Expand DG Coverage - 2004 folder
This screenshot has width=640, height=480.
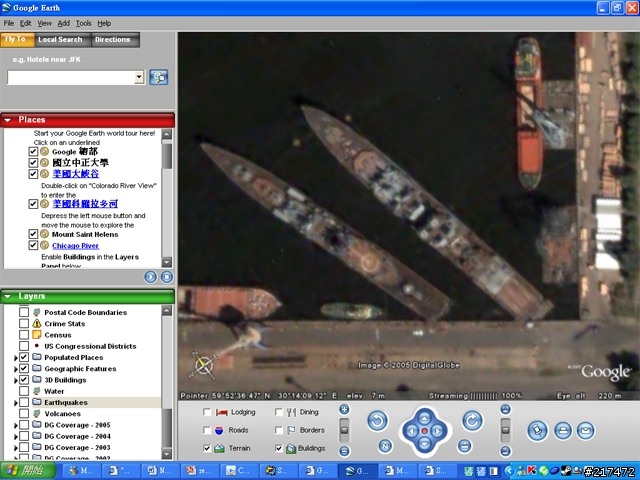[16, 437]
